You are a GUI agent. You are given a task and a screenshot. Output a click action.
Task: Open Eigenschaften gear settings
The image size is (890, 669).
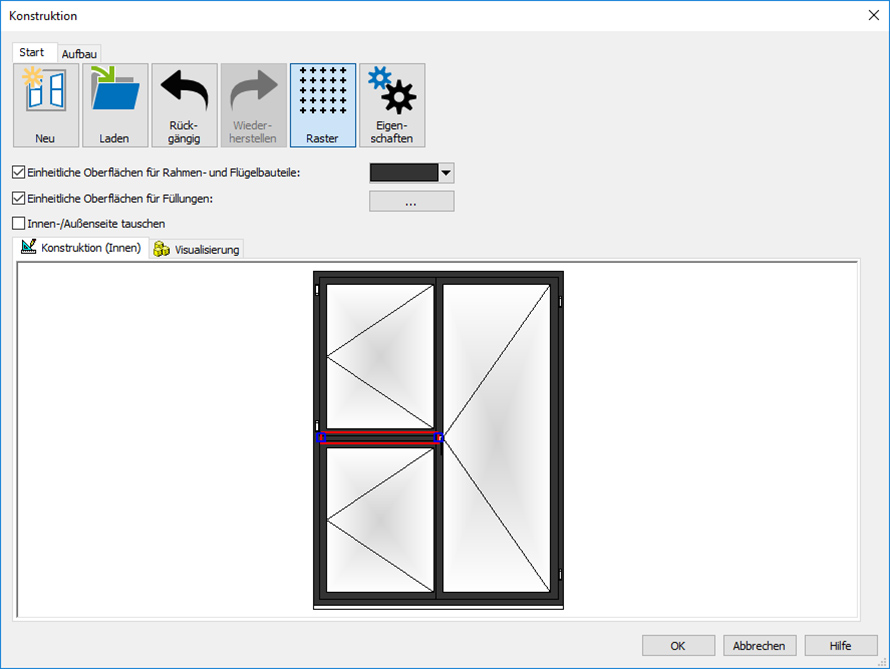(392, 105)
